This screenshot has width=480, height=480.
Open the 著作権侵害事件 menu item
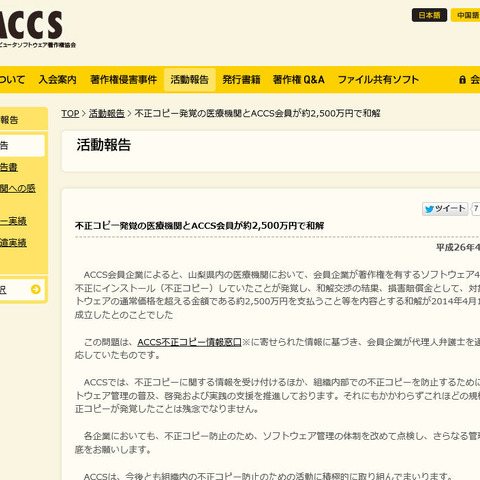pyautogui.click(x=123, y=80)
